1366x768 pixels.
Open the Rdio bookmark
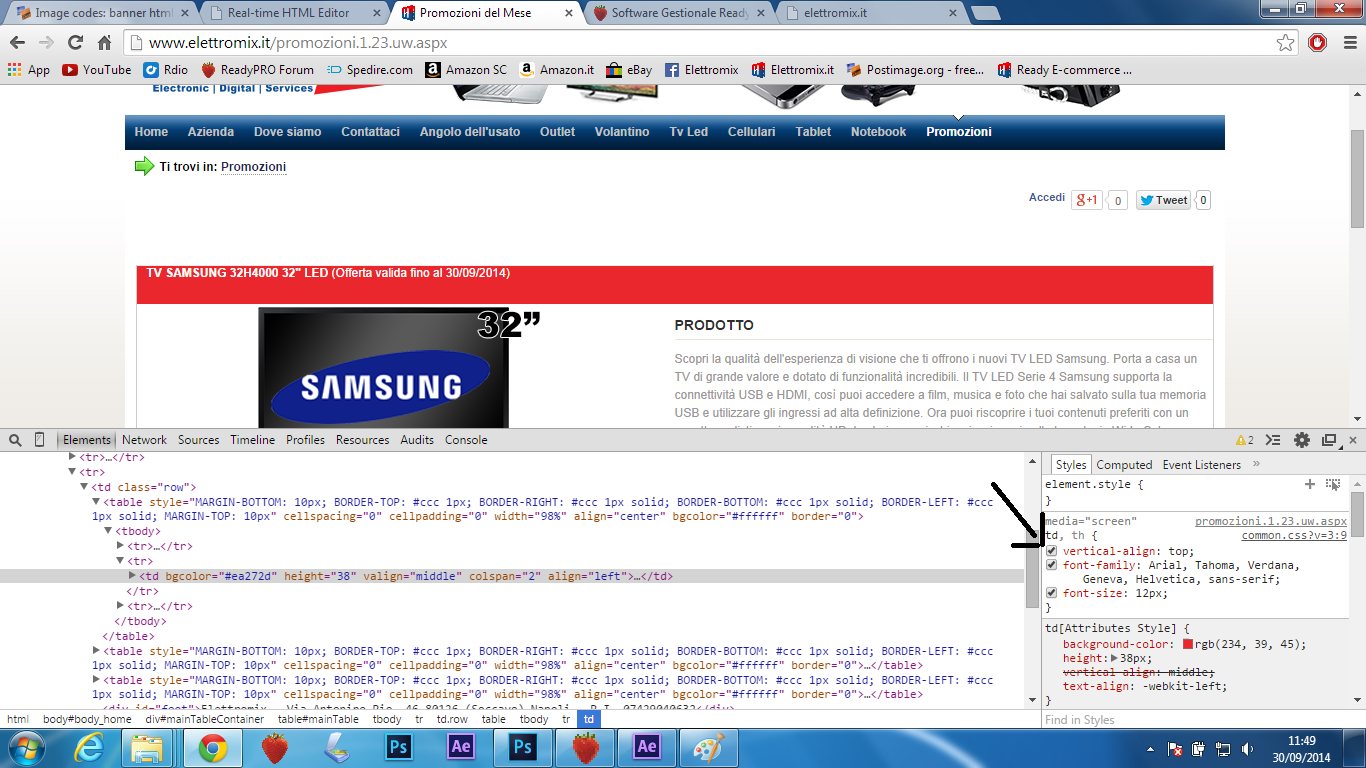[166, 70]
